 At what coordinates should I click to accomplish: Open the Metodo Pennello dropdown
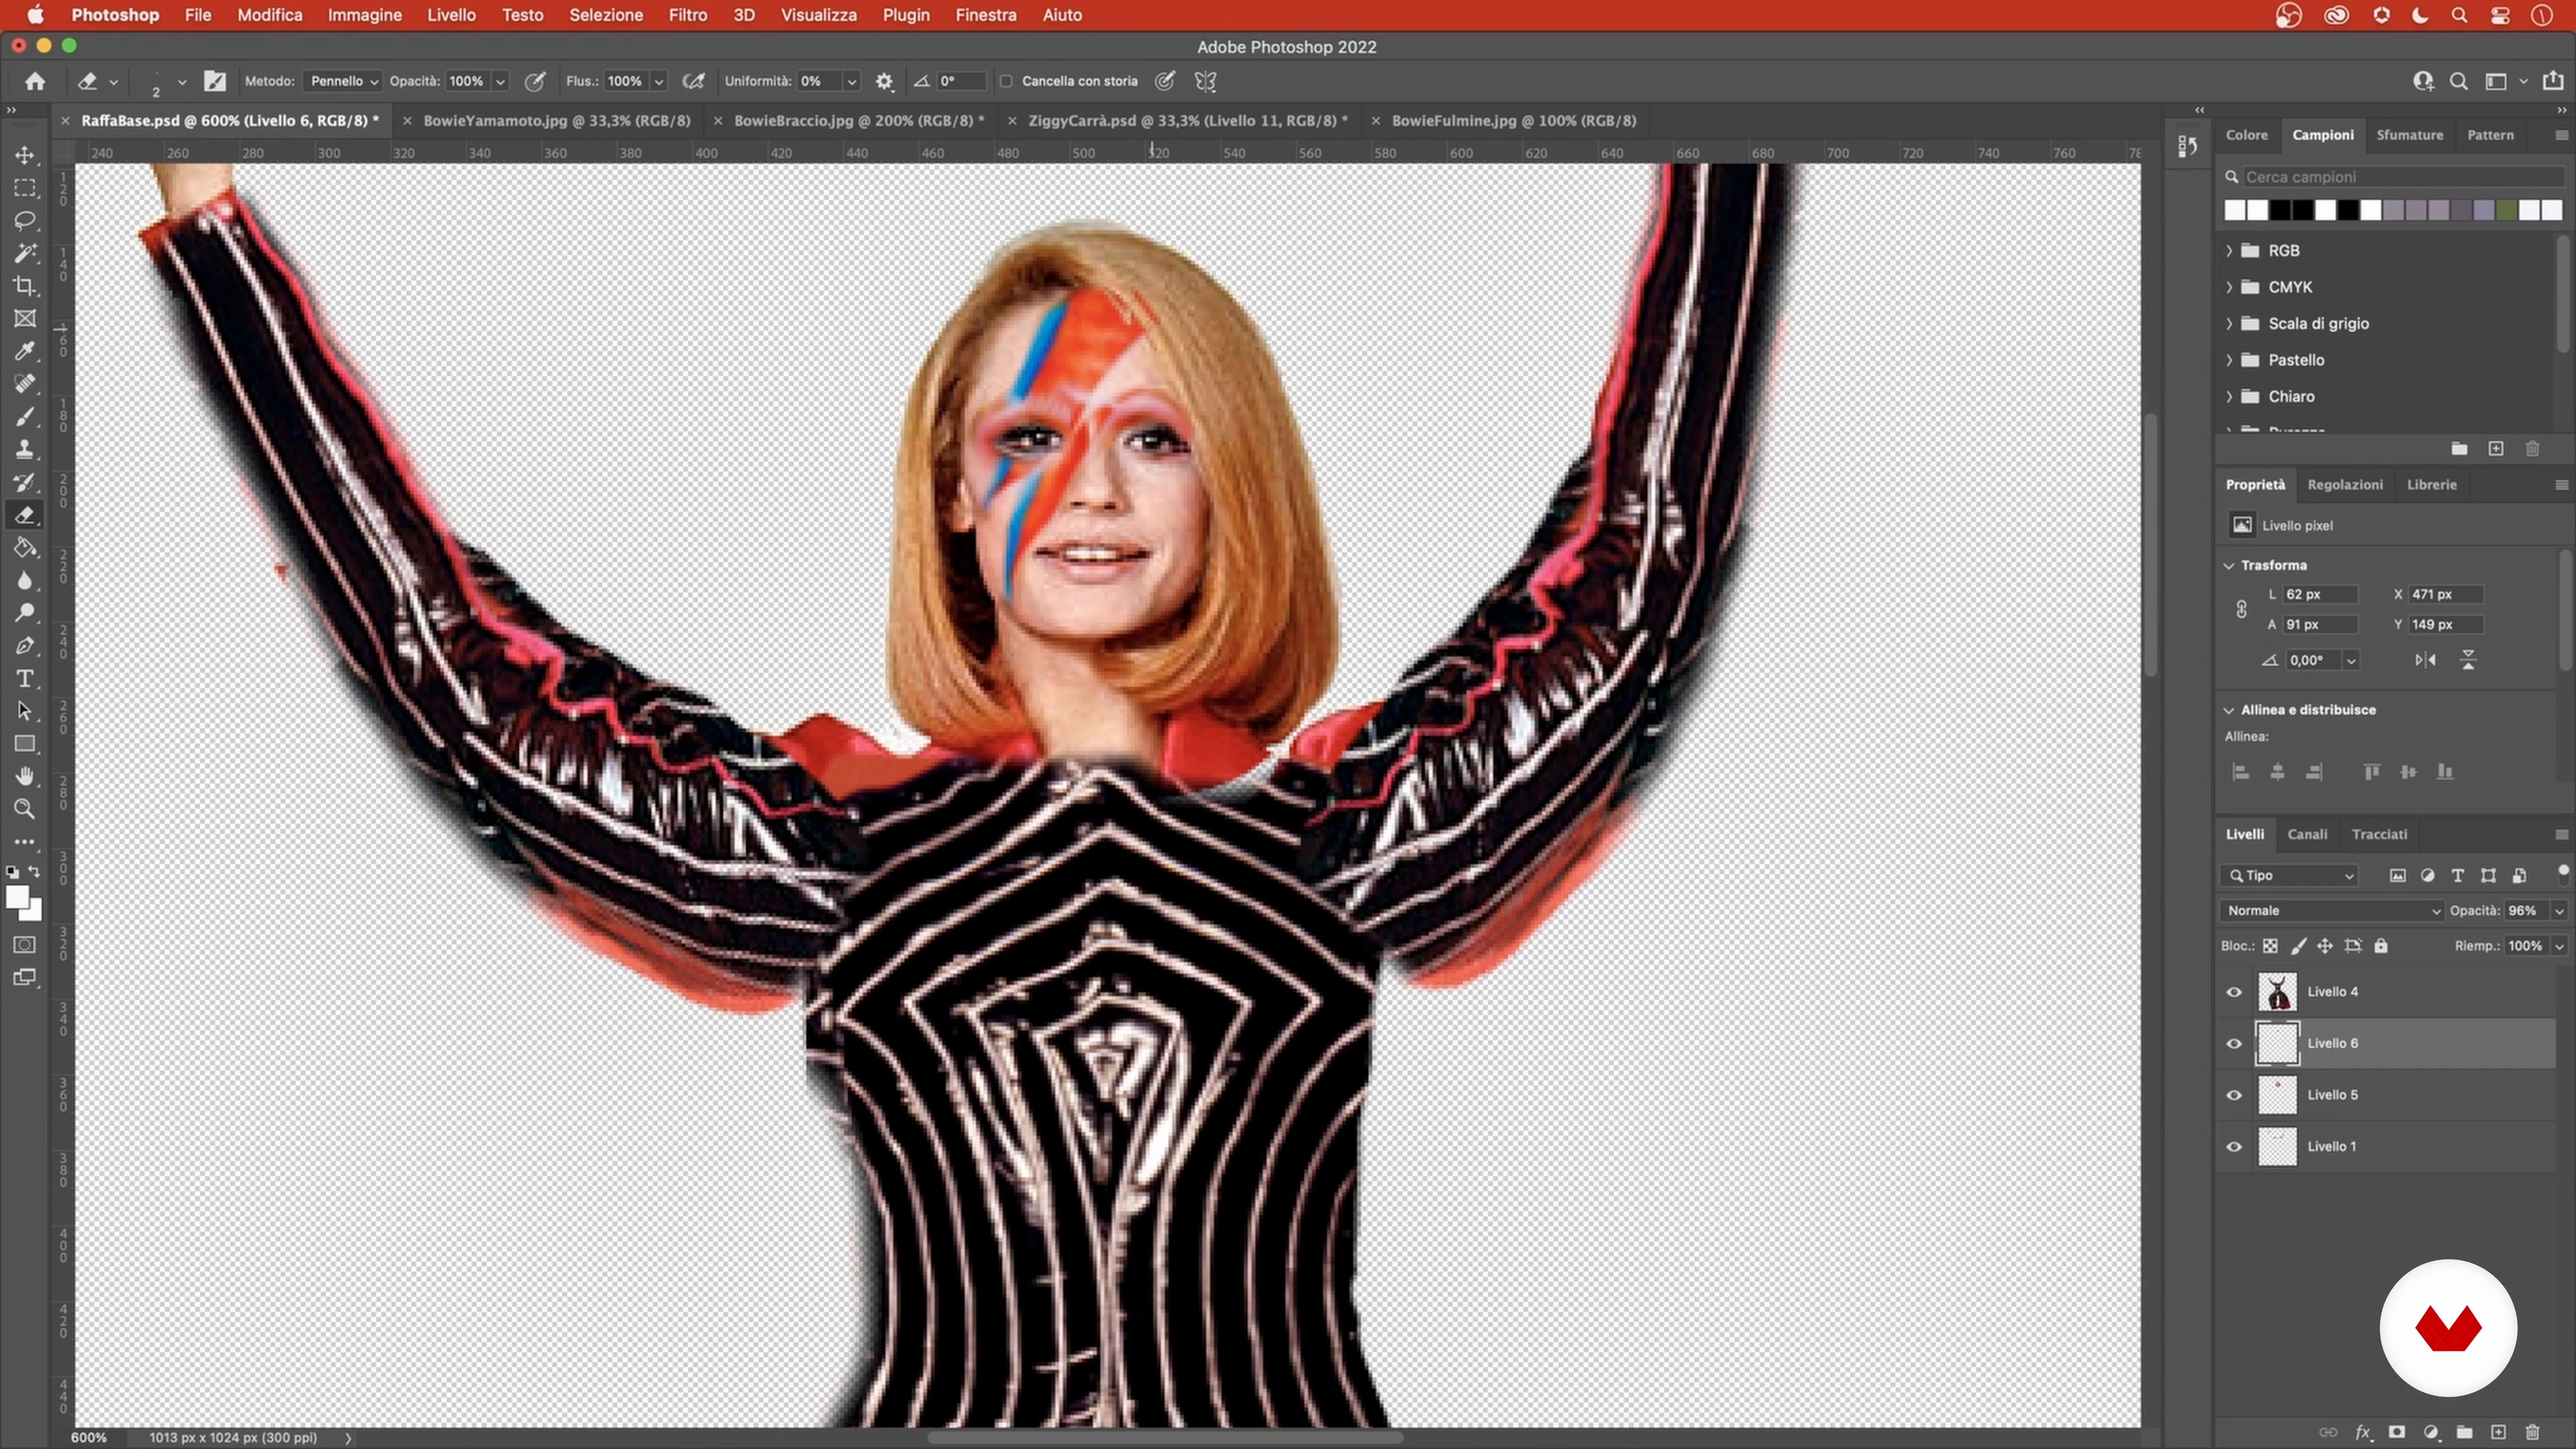[x=343, y=81]
